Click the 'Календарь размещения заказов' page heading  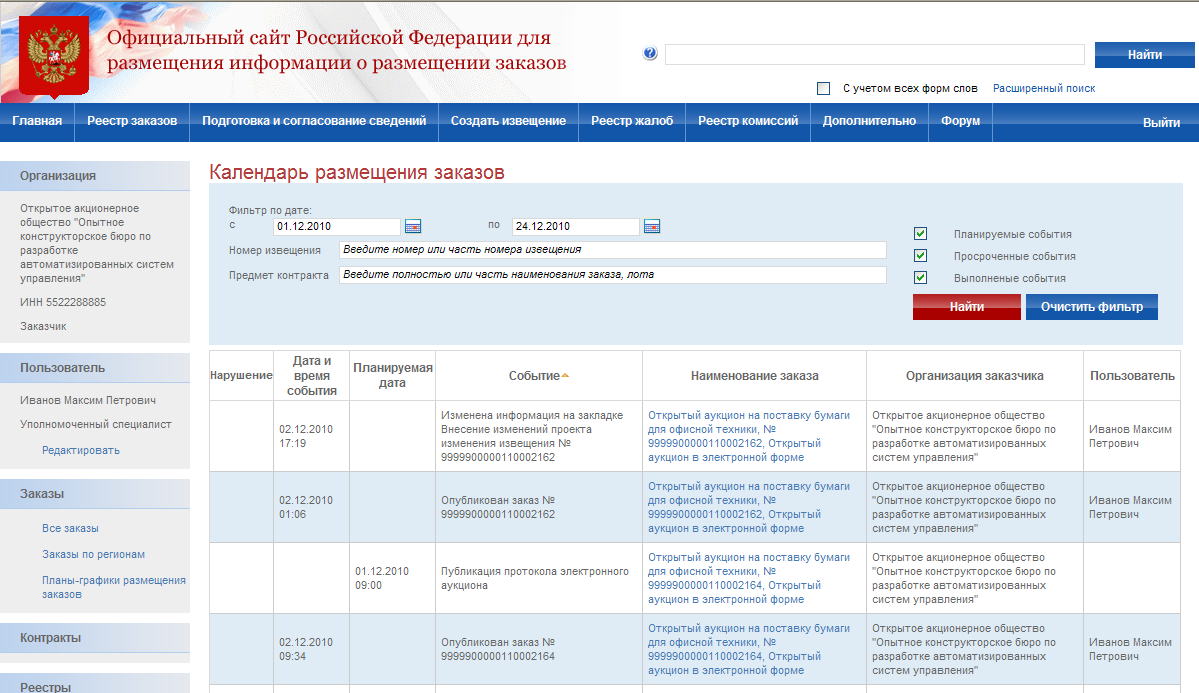(357, 172)
